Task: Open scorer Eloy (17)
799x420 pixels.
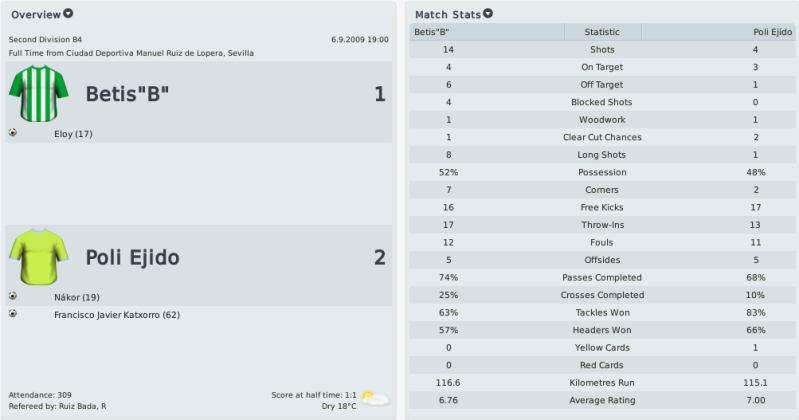Action: pyautogui.click(x=73, y=134)
